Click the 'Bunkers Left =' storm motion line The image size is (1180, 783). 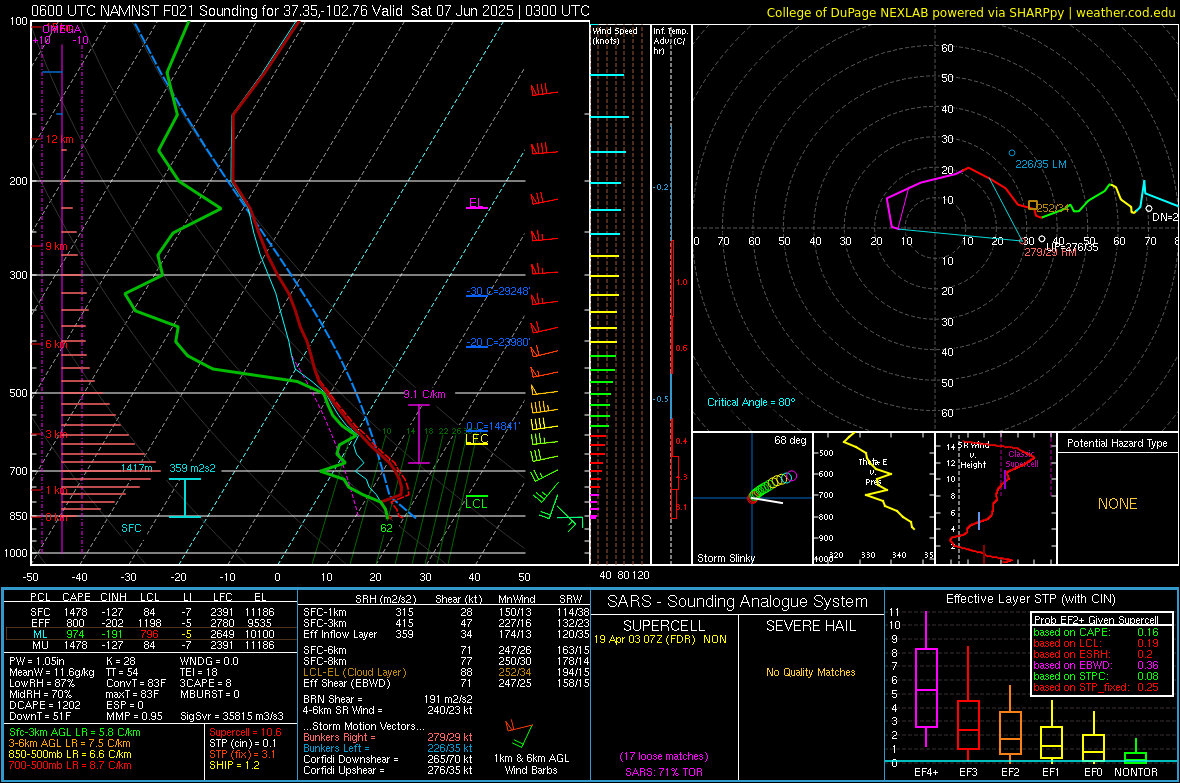click(x=388, y=748)
